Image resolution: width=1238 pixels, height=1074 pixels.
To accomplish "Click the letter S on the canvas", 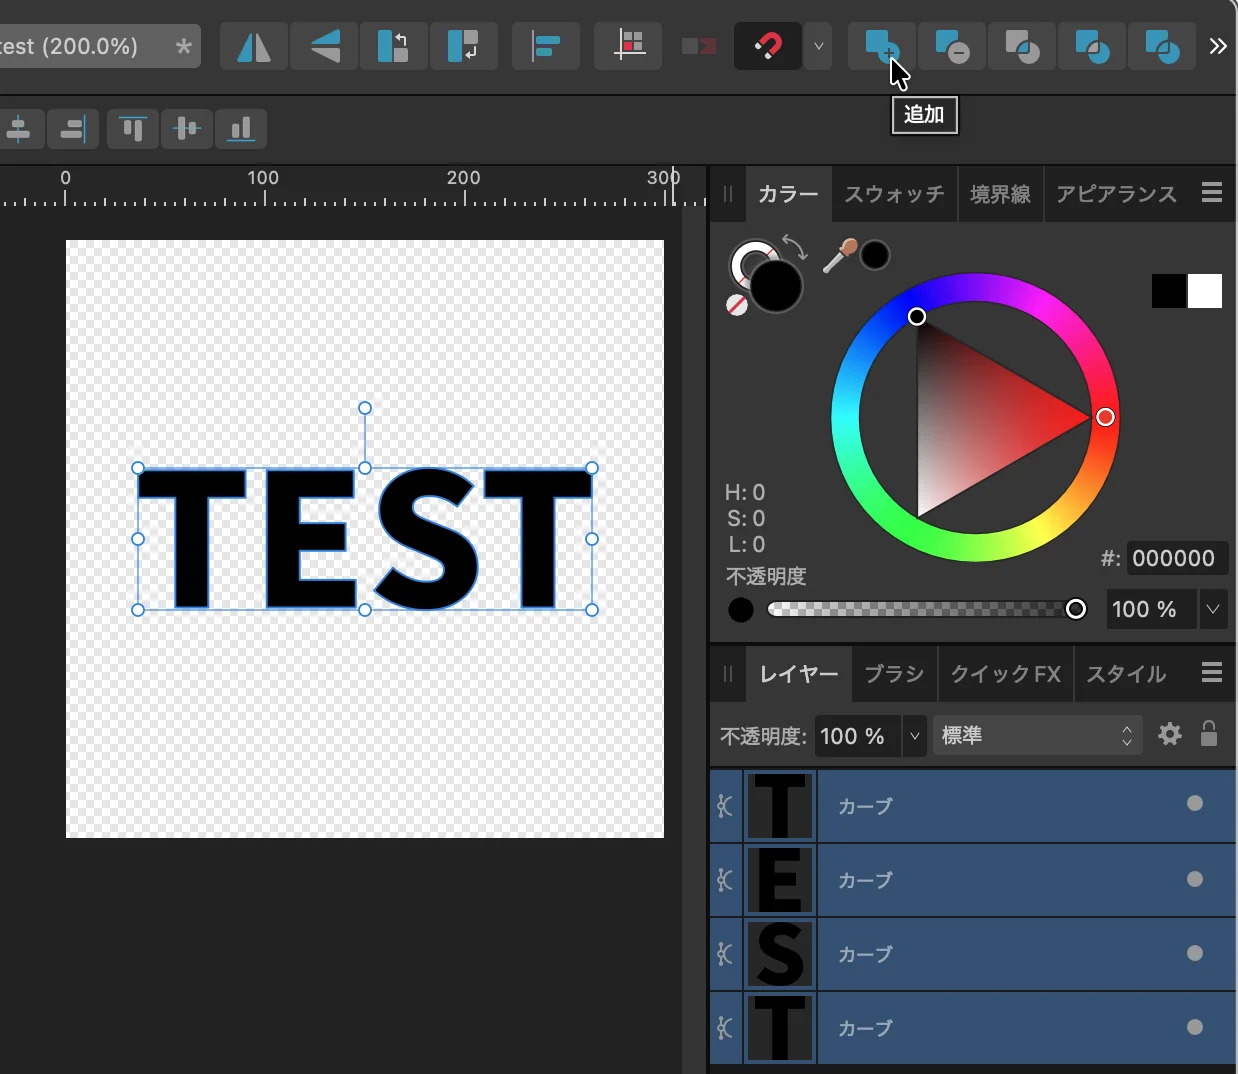I will coord(427,539).
